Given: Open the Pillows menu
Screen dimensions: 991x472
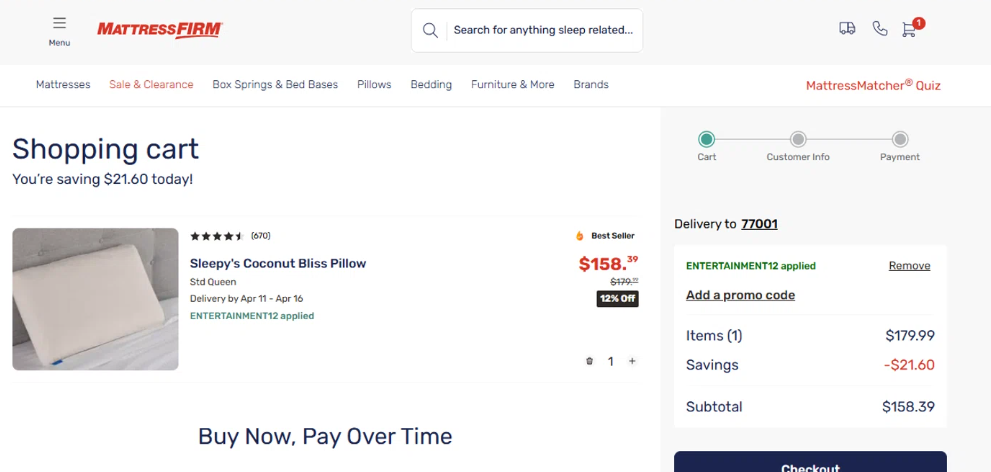Looking at the screenshot, I should click(x=374, y=85).
